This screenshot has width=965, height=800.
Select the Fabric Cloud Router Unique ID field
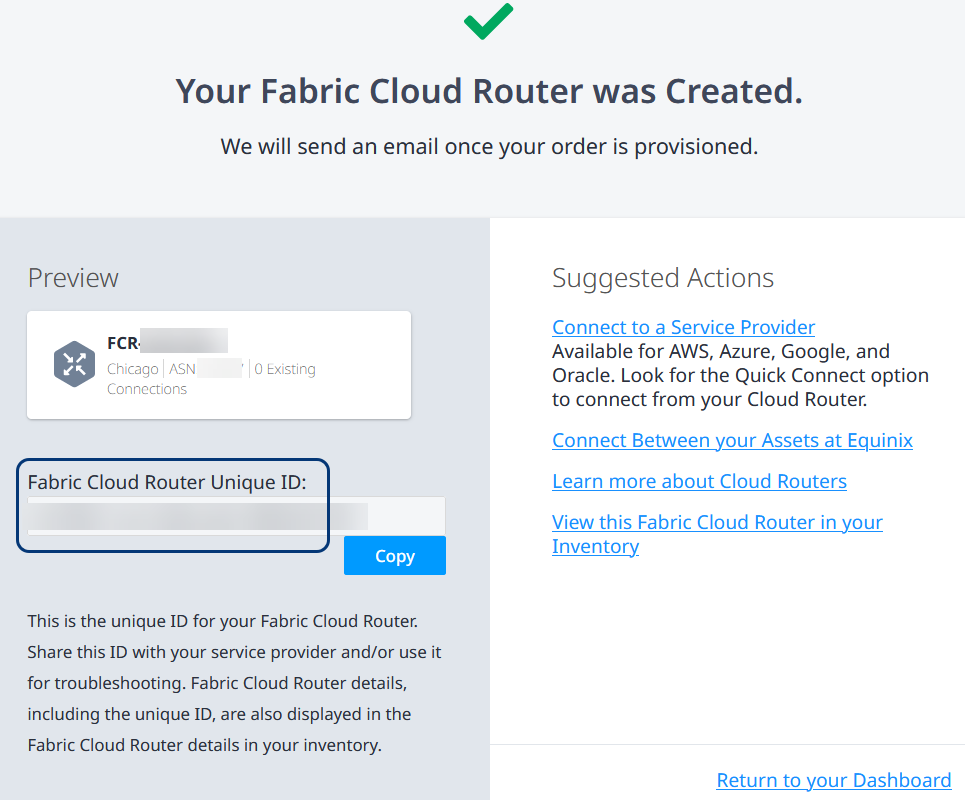[236, 516]
